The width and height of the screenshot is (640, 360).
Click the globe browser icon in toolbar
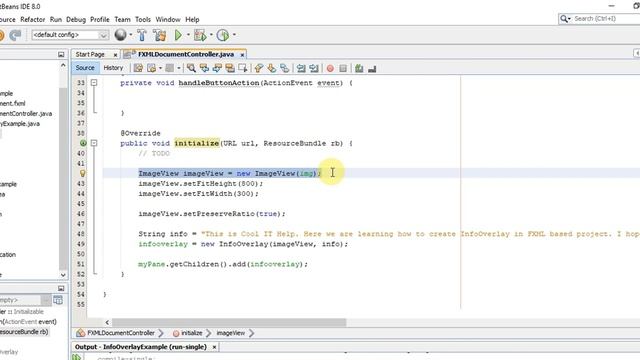point(120,35)
